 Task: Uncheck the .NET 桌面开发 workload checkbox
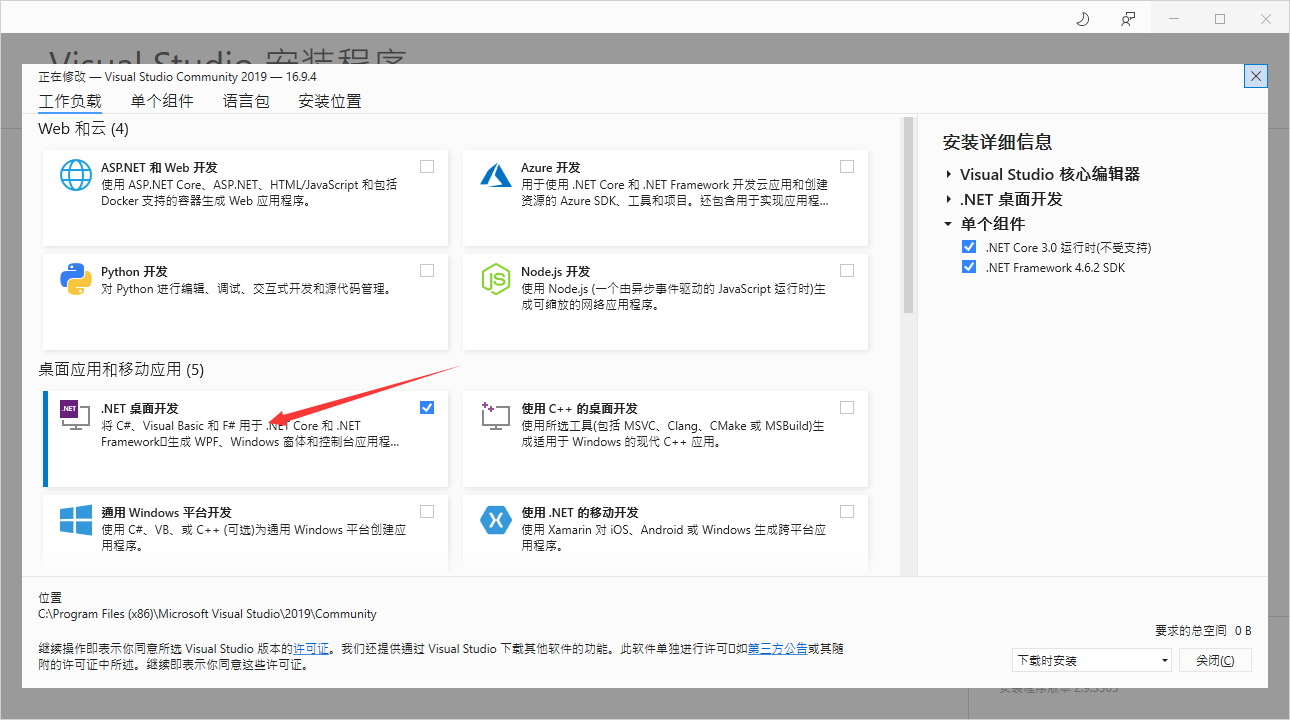click(427, 407)
